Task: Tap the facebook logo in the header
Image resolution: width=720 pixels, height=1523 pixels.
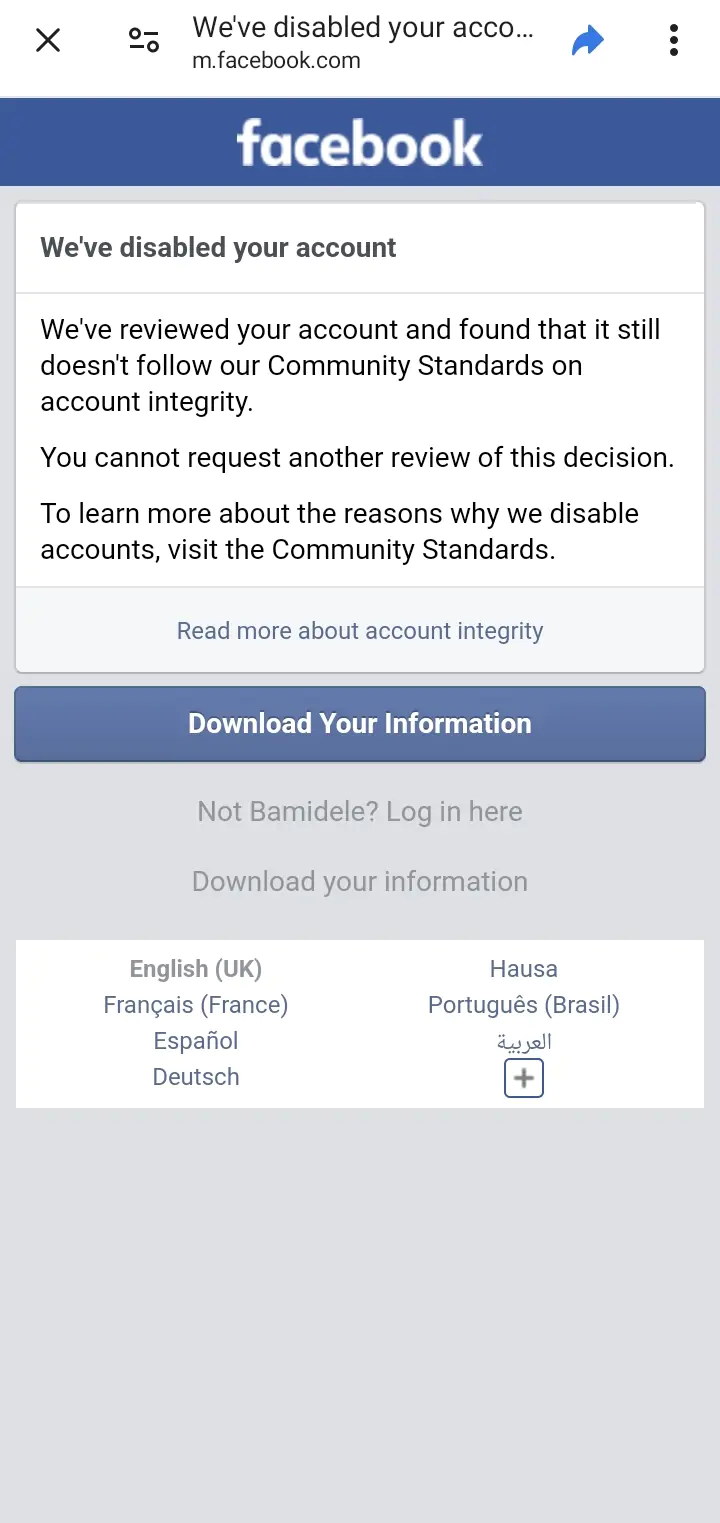Action: point(360,141)
